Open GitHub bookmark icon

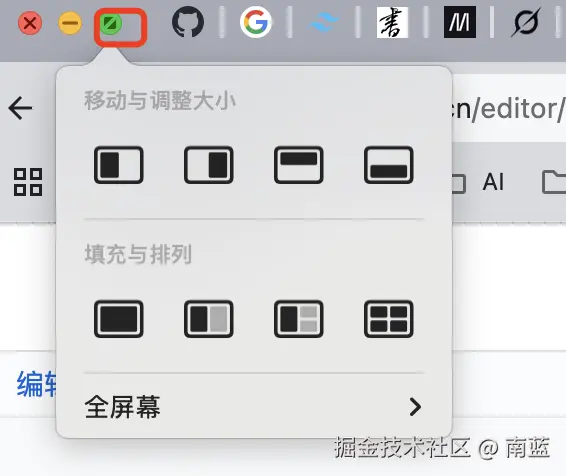(x=188, y=22)
